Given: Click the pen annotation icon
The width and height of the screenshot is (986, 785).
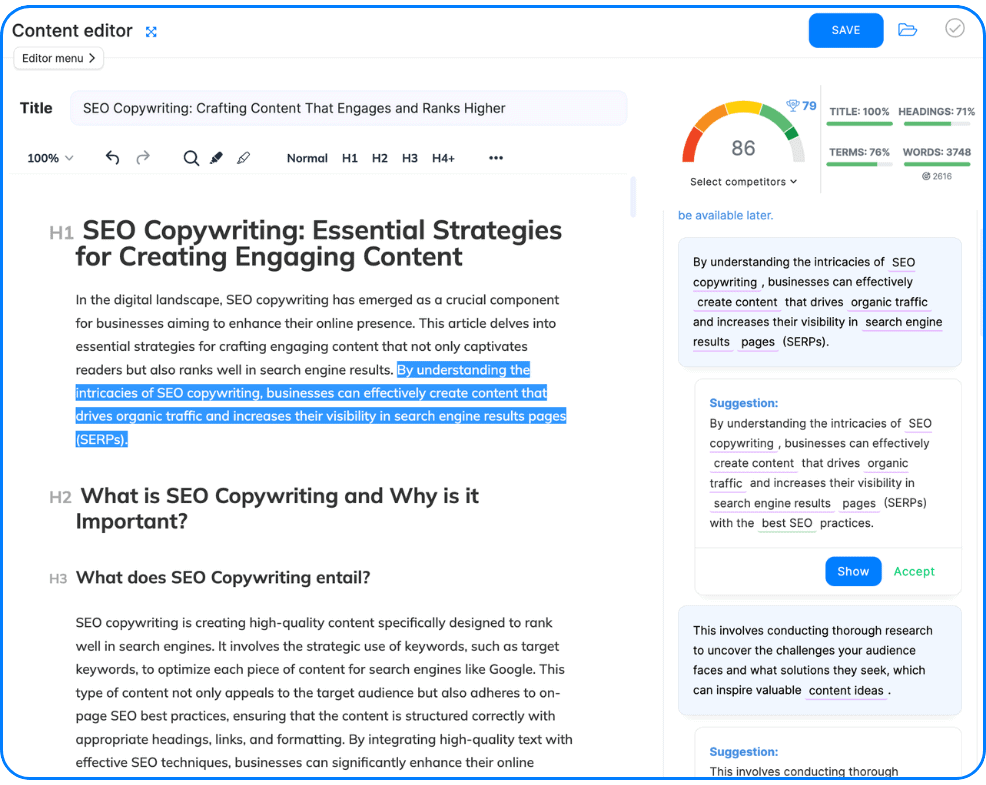Looking at the screenshot, I should pos(243,157).
